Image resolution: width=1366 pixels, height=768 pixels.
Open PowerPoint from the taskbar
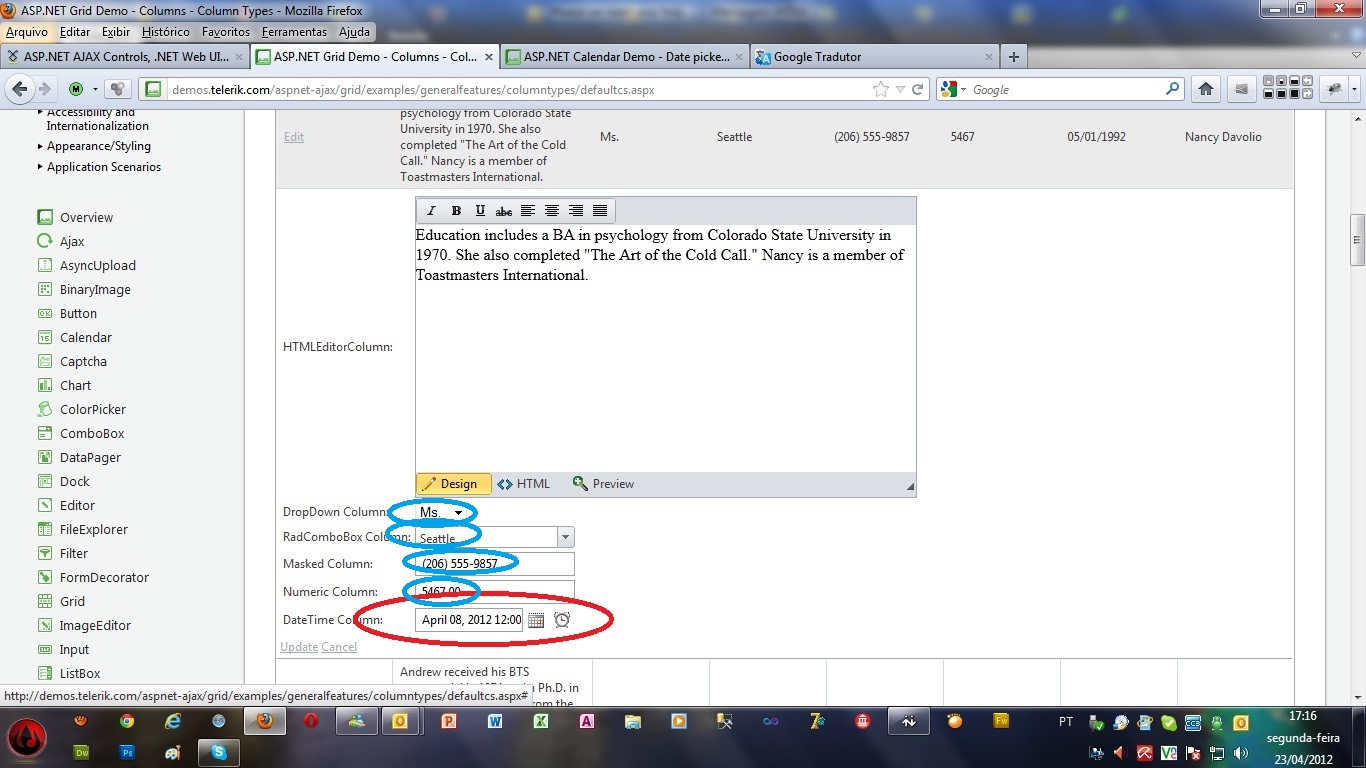pyautogui.click(x=449, y=721)
